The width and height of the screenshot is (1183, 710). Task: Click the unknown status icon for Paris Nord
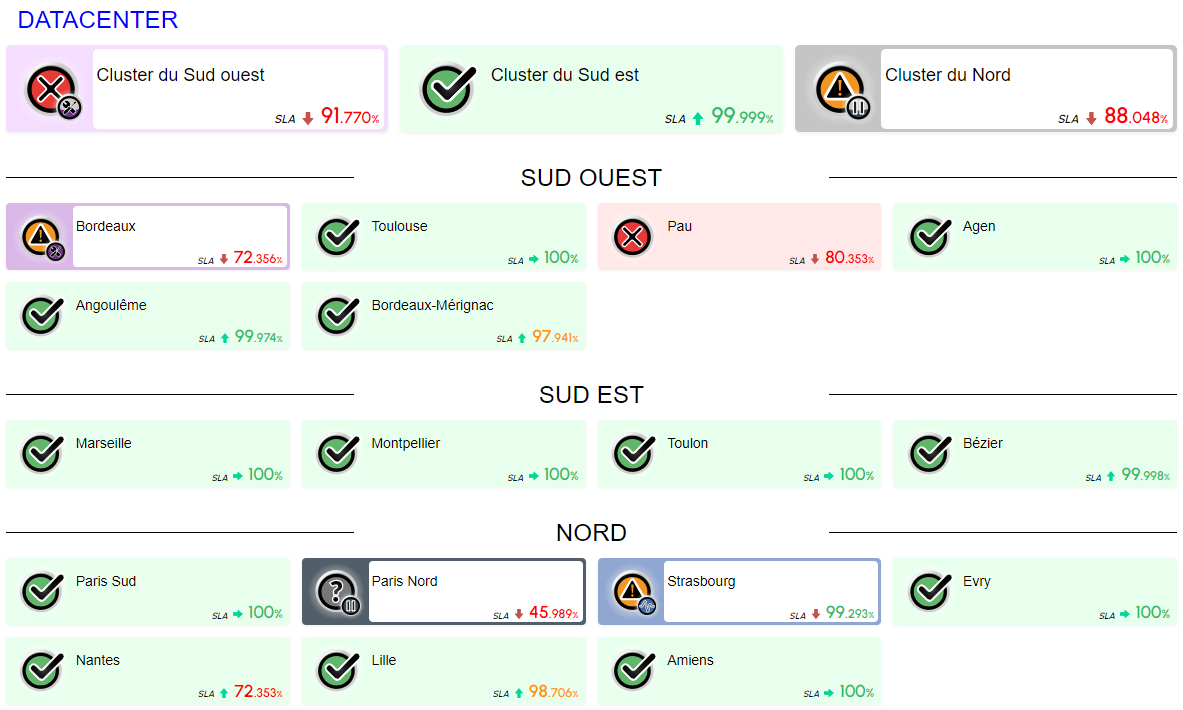coord(337,592)
